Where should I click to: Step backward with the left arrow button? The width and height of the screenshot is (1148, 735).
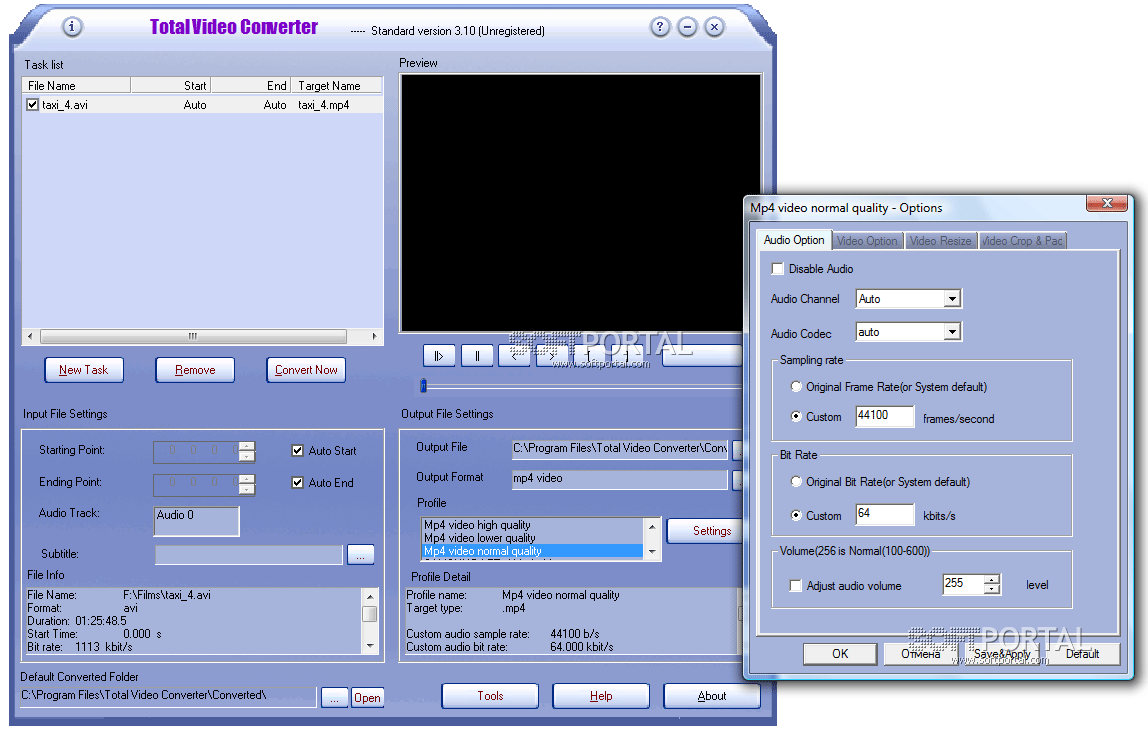click(515, 356)
